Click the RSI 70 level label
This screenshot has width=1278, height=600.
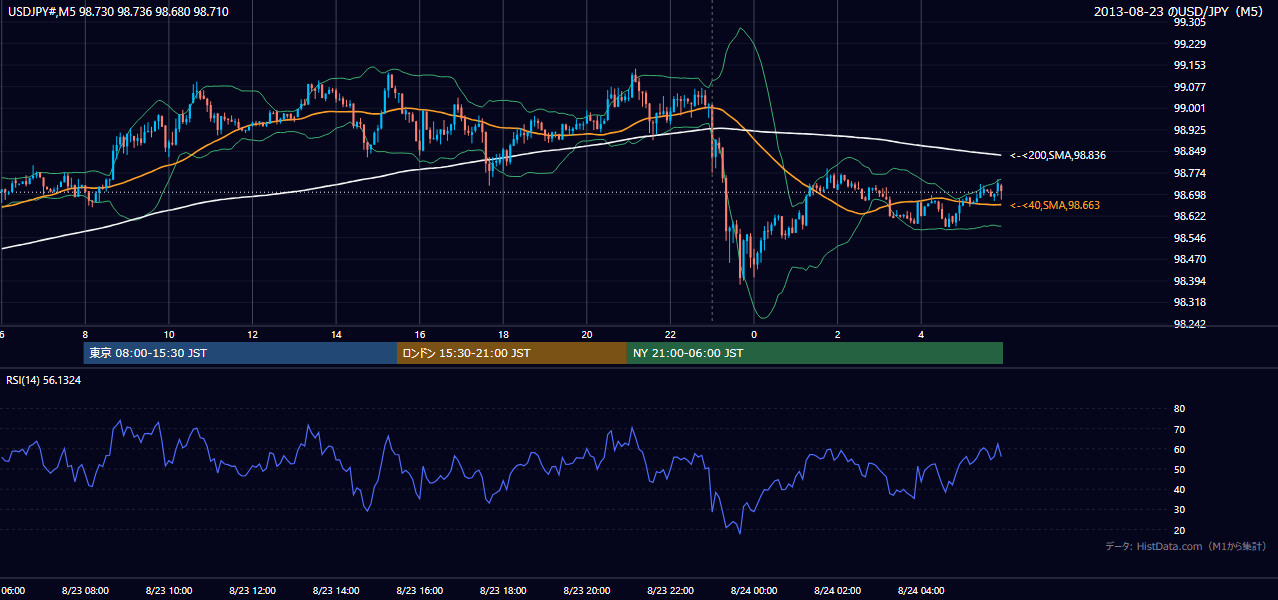pyautogui.click(x=1179, y=429)
